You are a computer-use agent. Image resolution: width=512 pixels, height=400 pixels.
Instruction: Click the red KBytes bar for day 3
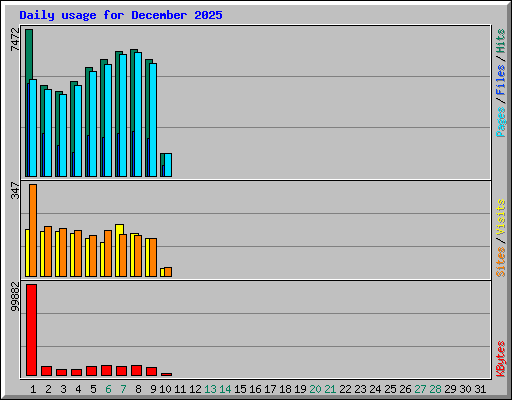tap(61, 372)
